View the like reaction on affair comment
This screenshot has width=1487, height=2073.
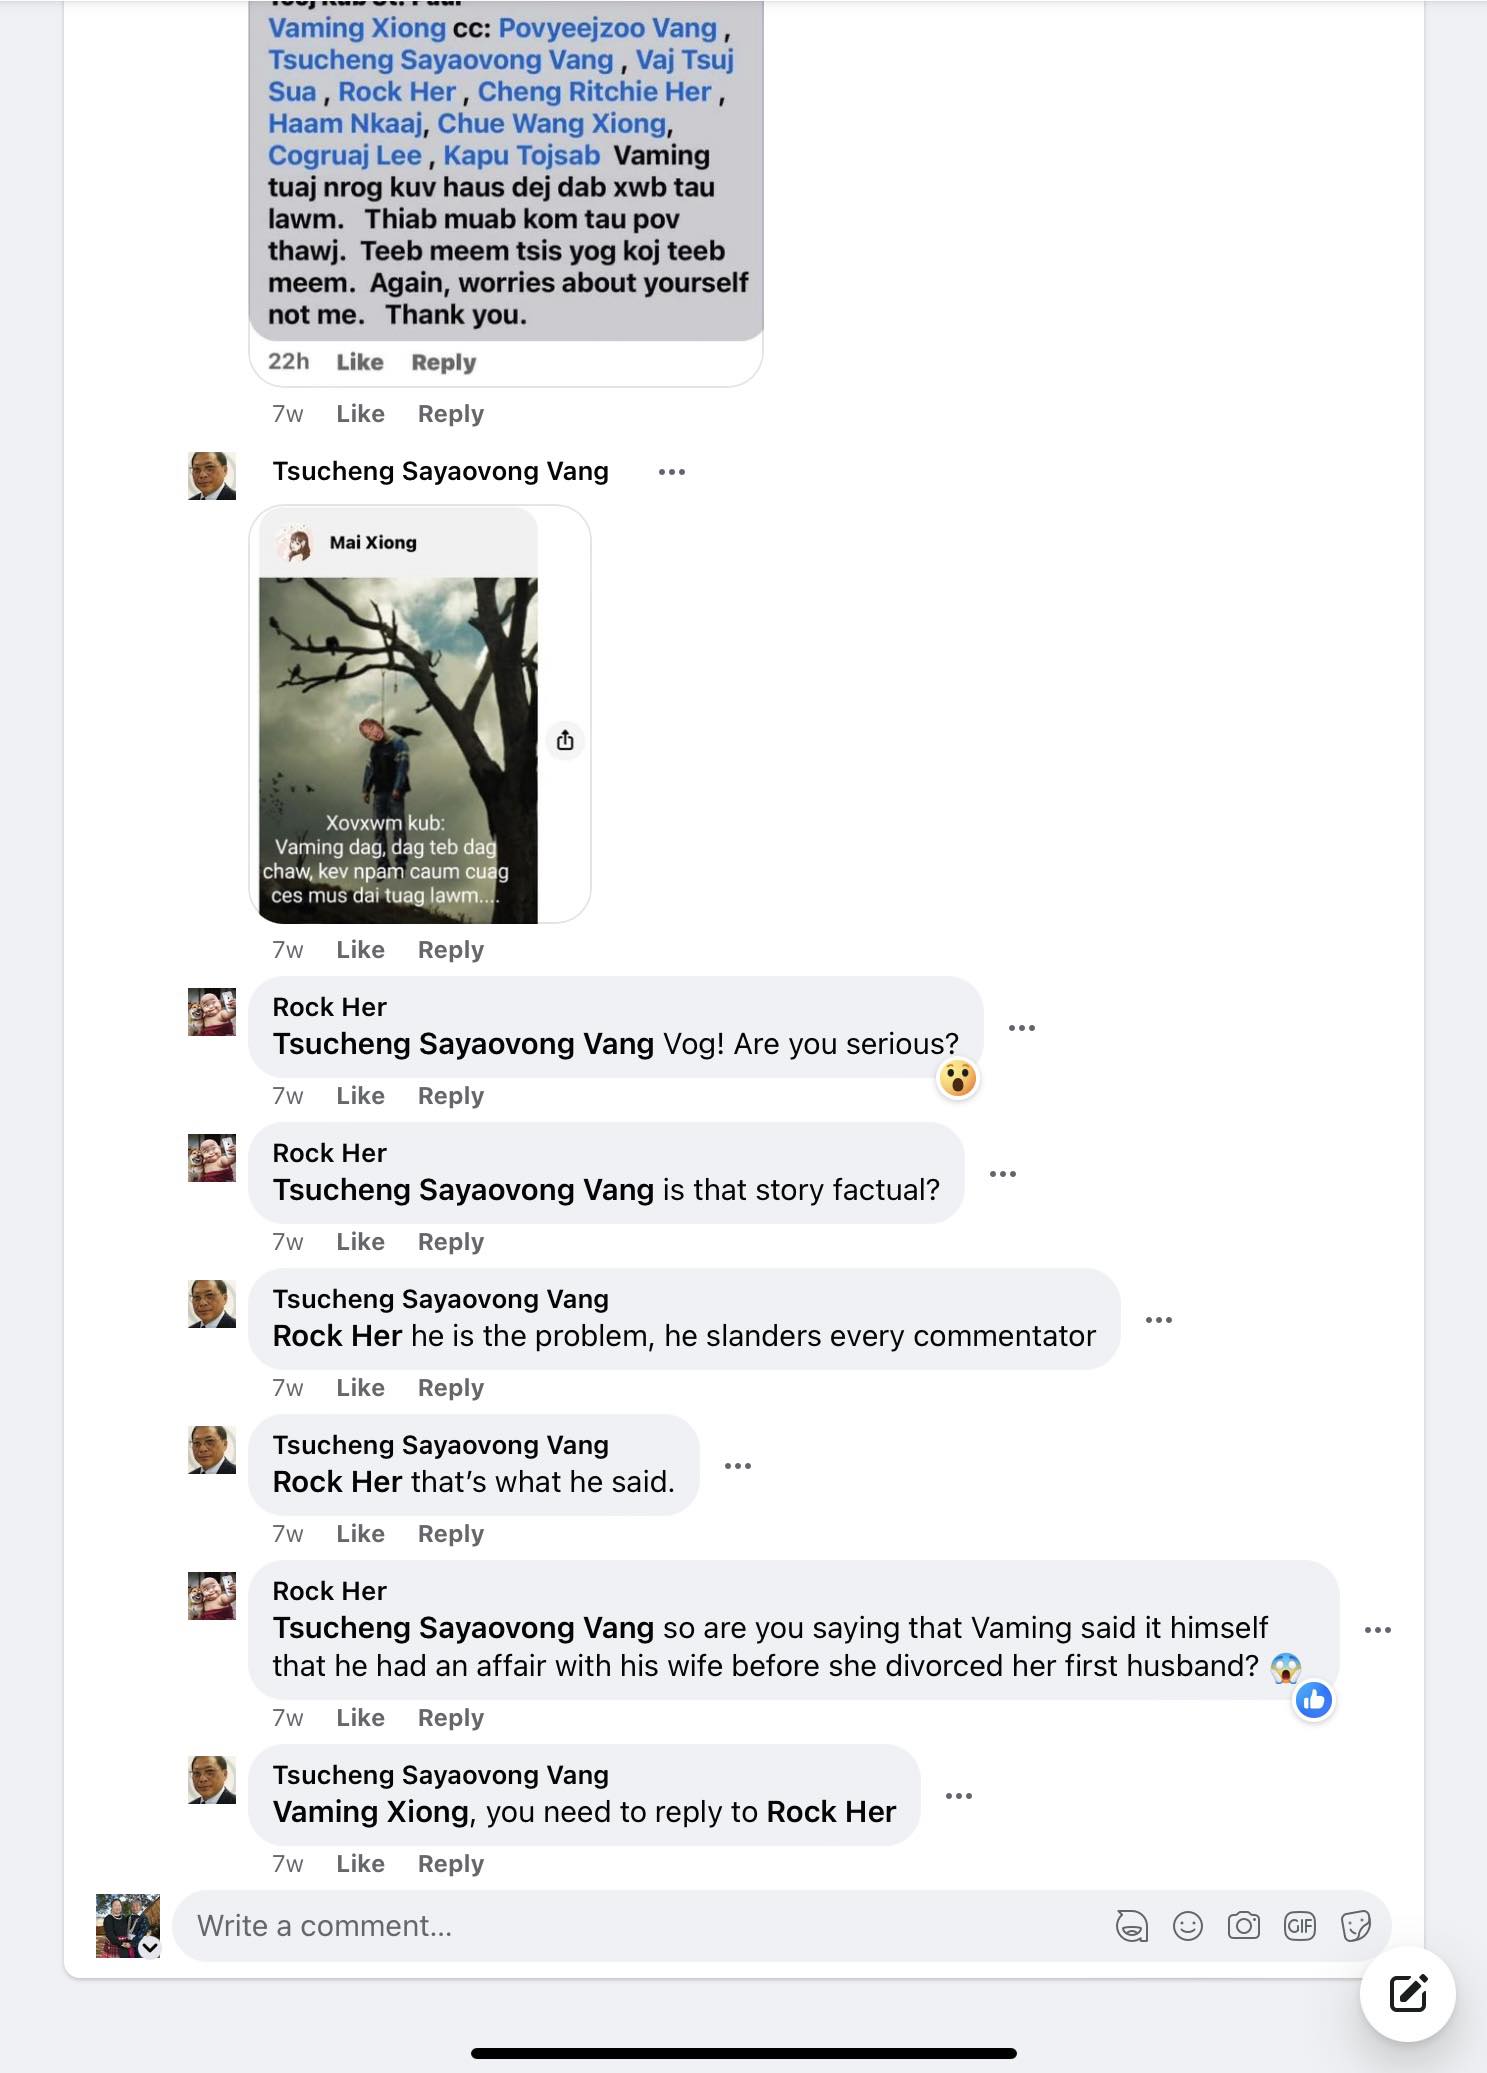click(1313, 1700)
